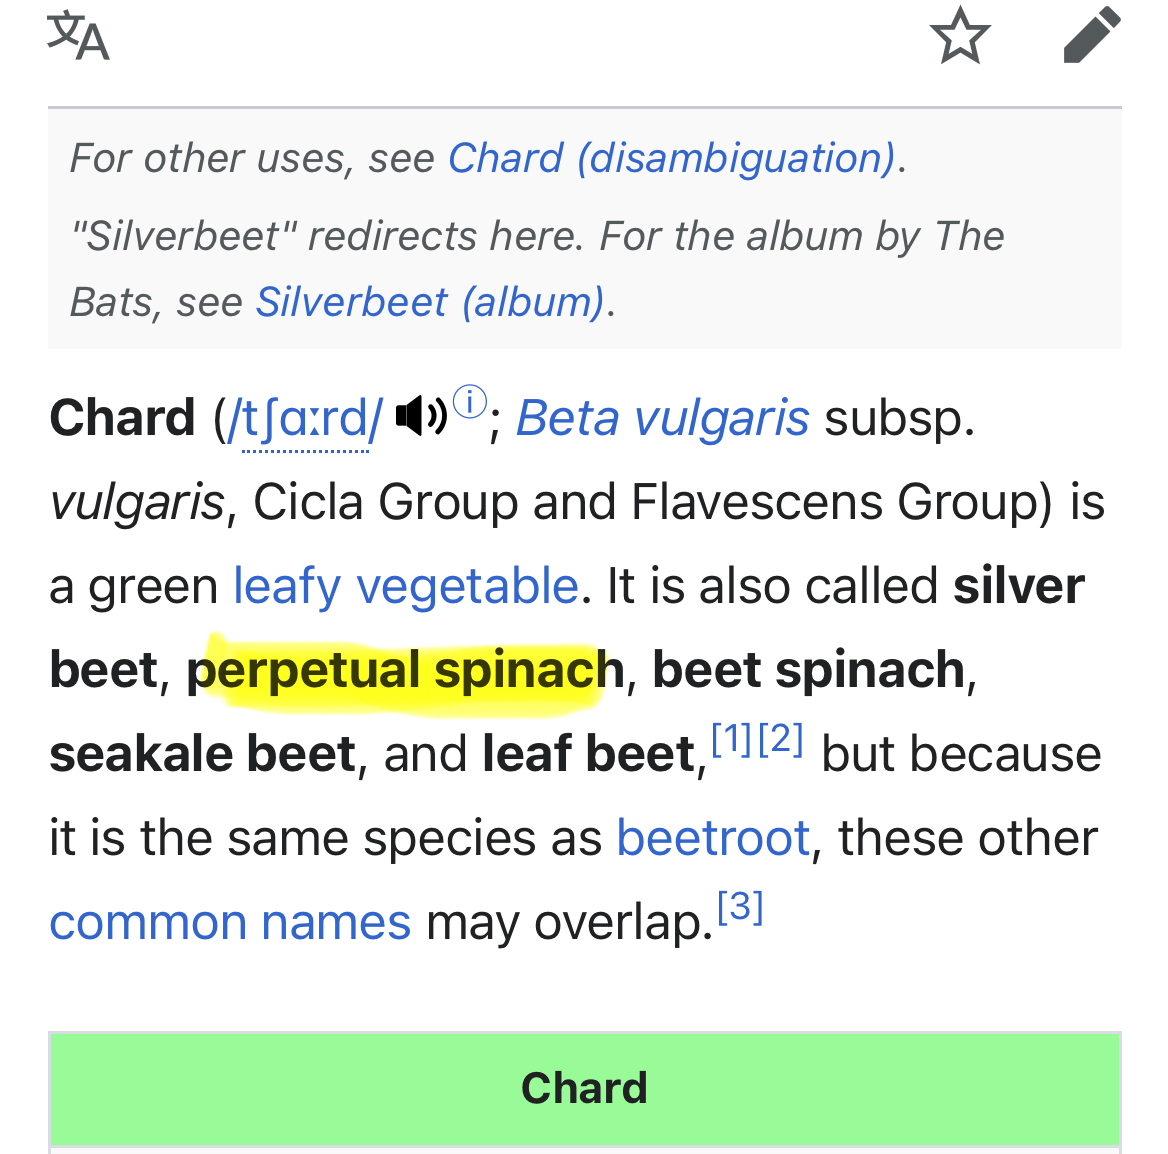The image size is (1168, 1154).
Task: Click the star watchlist icon
Action: (959, 37)
